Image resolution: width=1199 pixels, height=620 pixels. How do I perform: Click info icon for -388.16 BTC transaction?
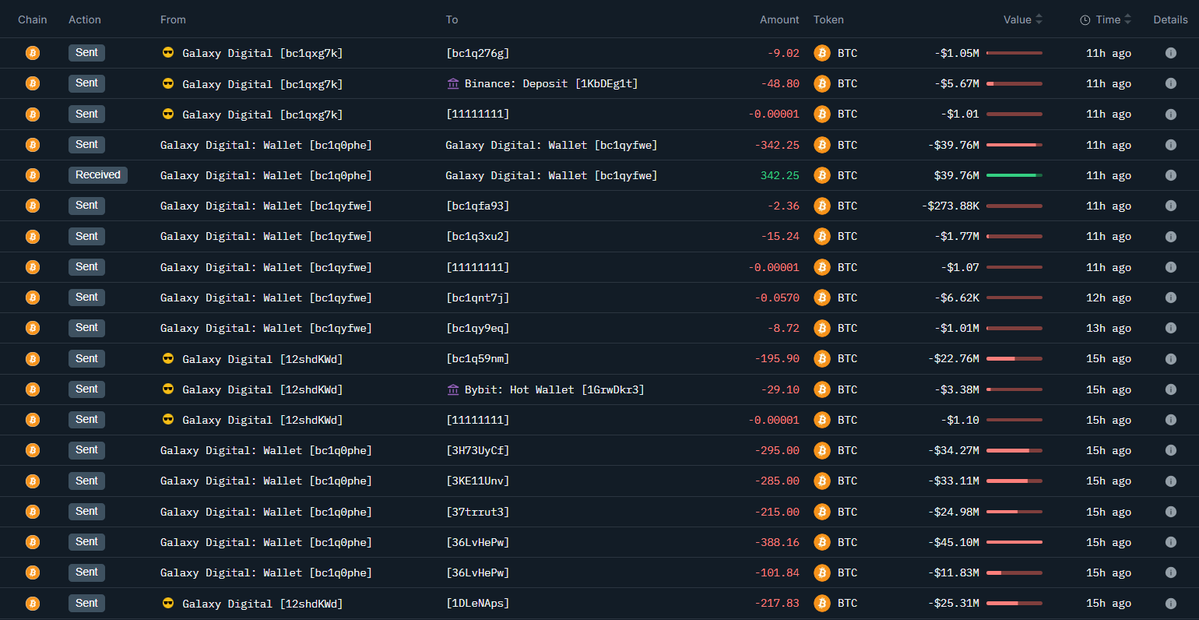tap(1170, 542)
